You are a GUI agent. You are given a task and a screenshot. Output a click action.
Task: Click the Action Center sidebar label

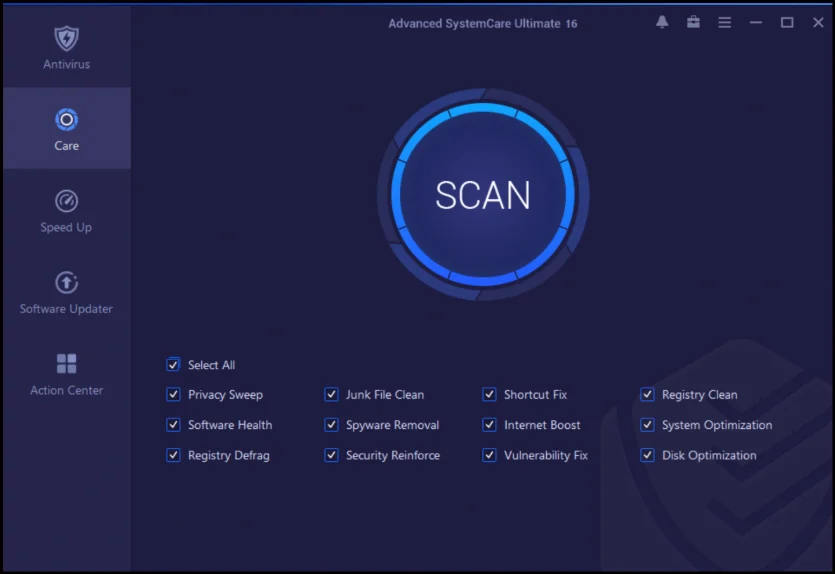(67, 390)
